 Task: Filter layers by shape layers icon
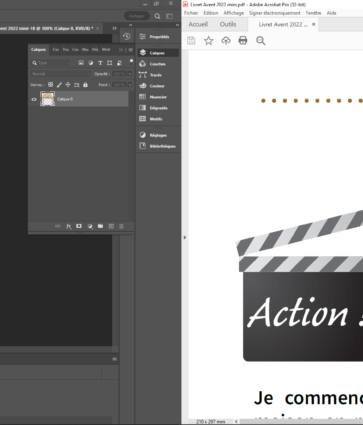pos(109,63)
